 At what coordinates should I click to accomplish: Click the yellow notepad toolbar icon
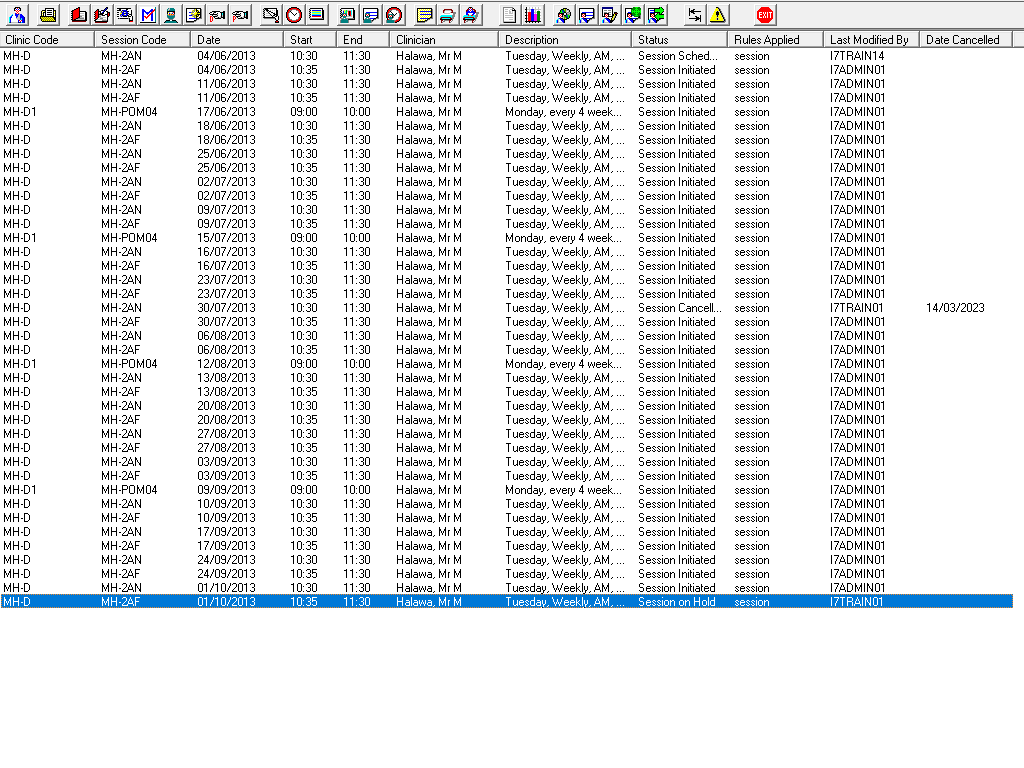click(424, 14)
